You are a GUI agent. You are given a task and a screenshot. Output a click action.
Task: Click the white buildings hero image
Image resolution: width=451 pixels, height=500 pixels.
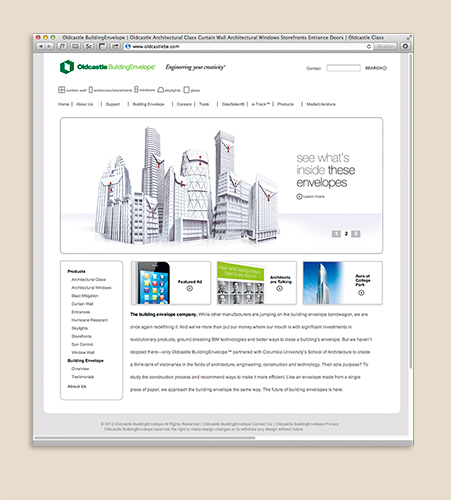[187, 185]
